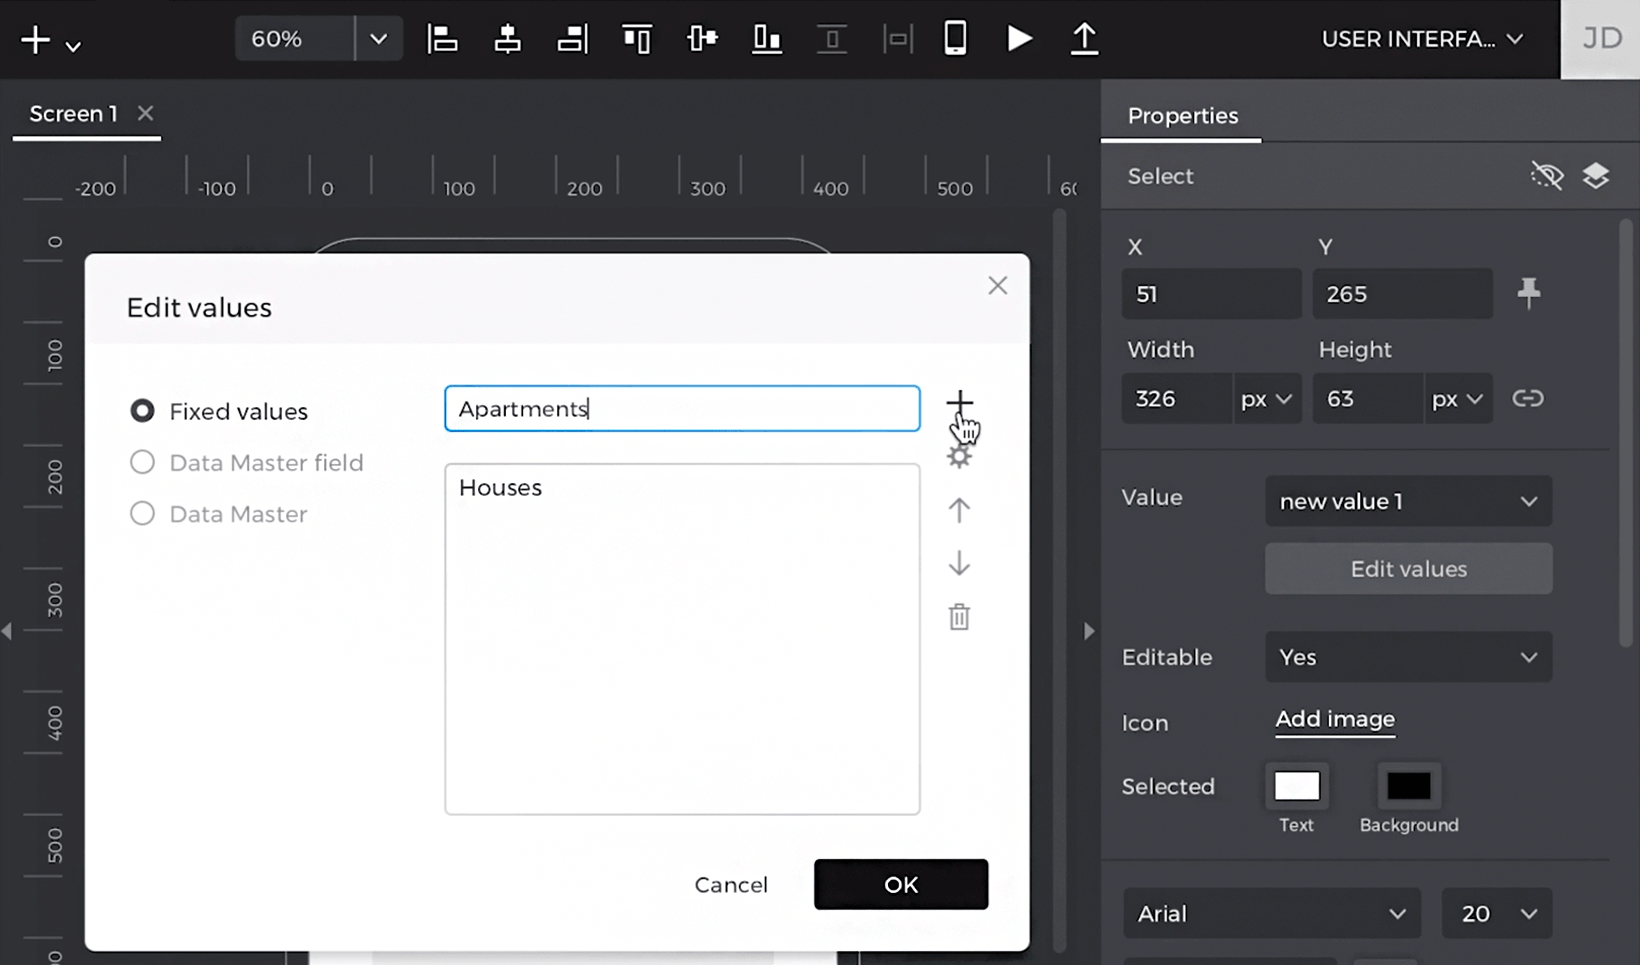The width and height of the screenshot is (1640, 965).
Task: Toggle the hidden visibility eye icon
Action: 1546,176
